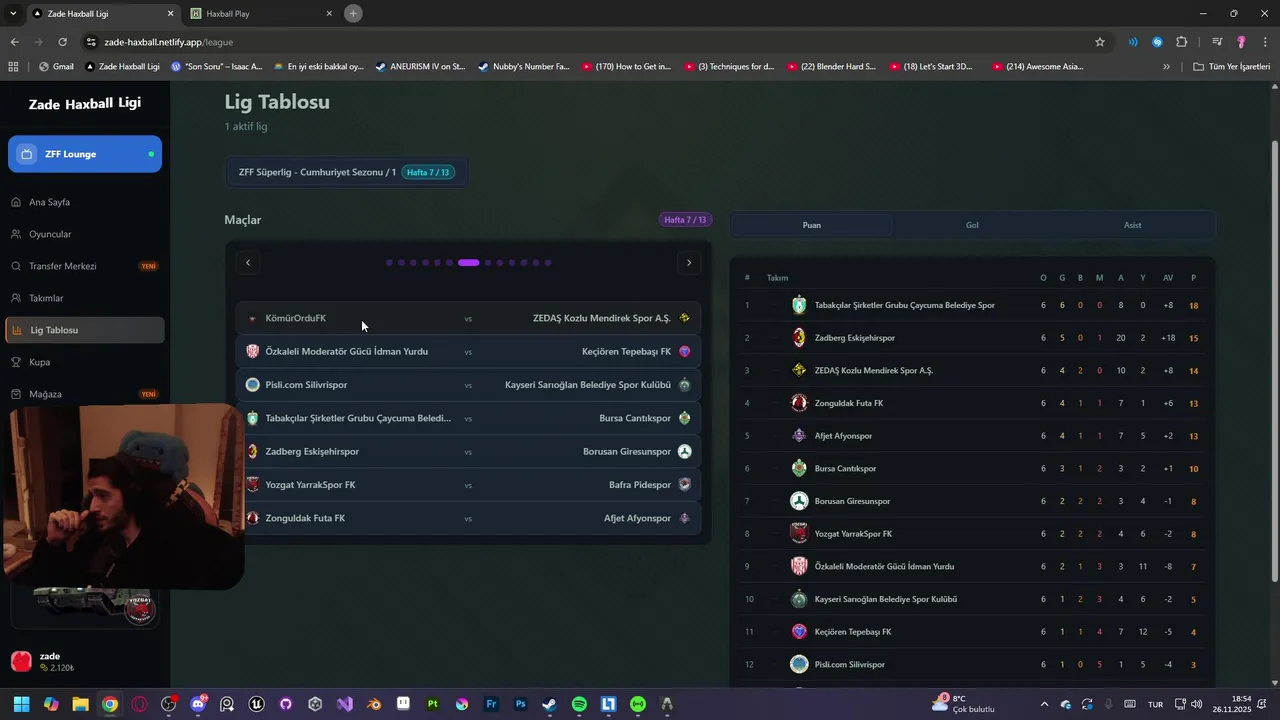This screenshot has width=1280, height=720.
Task: Select Kayseri Sarıoğlan Belediye standings row
Action: click(972, 599)
